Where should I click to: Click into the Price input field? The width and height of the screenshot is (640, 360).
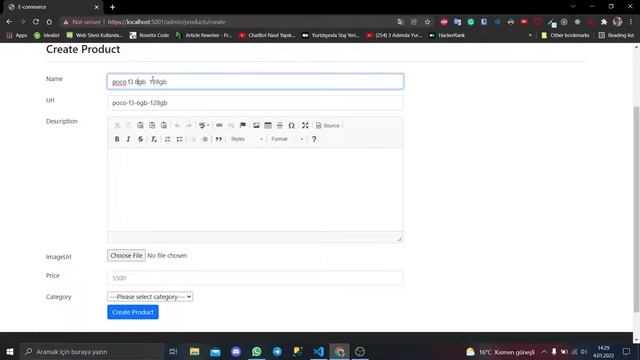click(x=256, y=278)
